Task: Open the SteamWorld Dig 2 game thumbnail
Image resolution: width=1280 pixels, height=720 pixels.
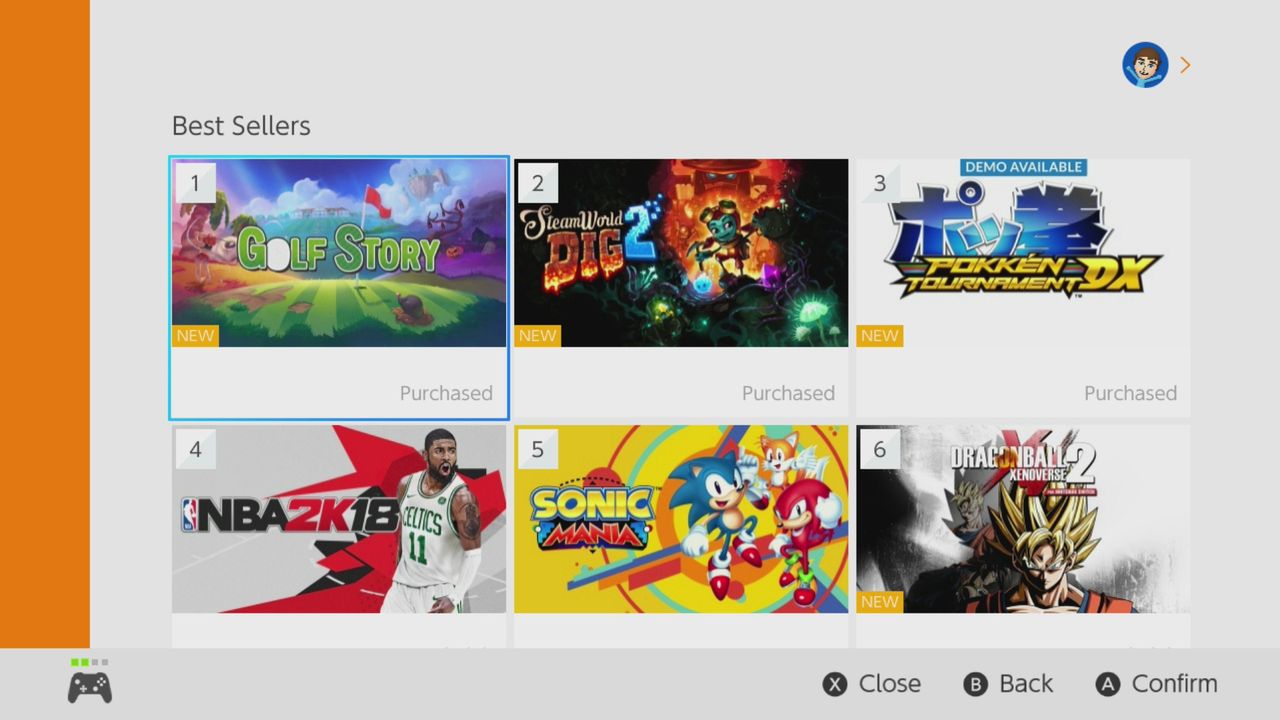Action: click(x=681, y=253)
